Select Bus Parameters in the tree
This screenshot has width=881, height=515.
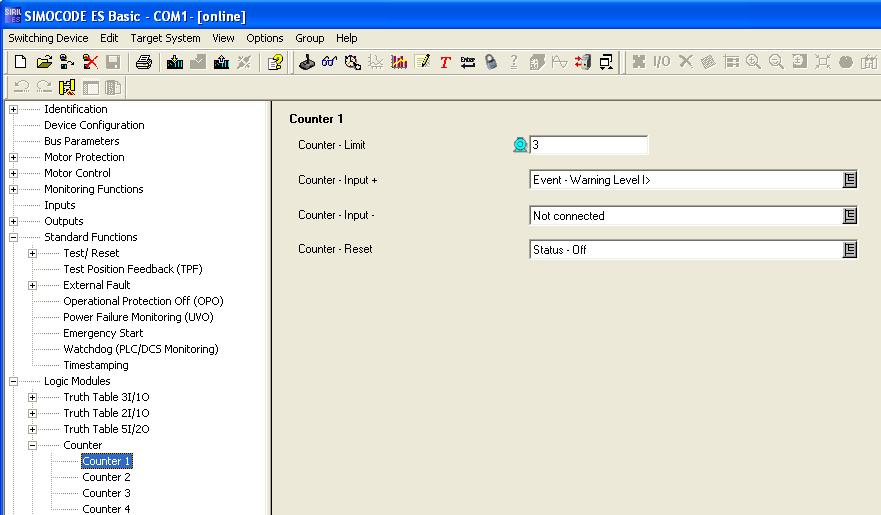click(82, 141)
